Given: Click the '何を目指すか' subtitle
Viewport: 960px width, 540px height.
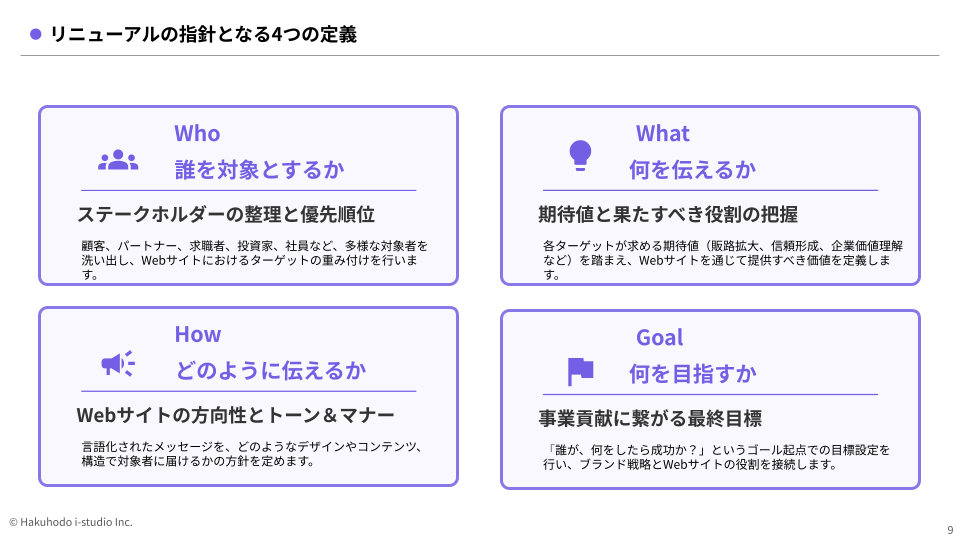Looking at the screenshot, I should (x=692, y=373).
